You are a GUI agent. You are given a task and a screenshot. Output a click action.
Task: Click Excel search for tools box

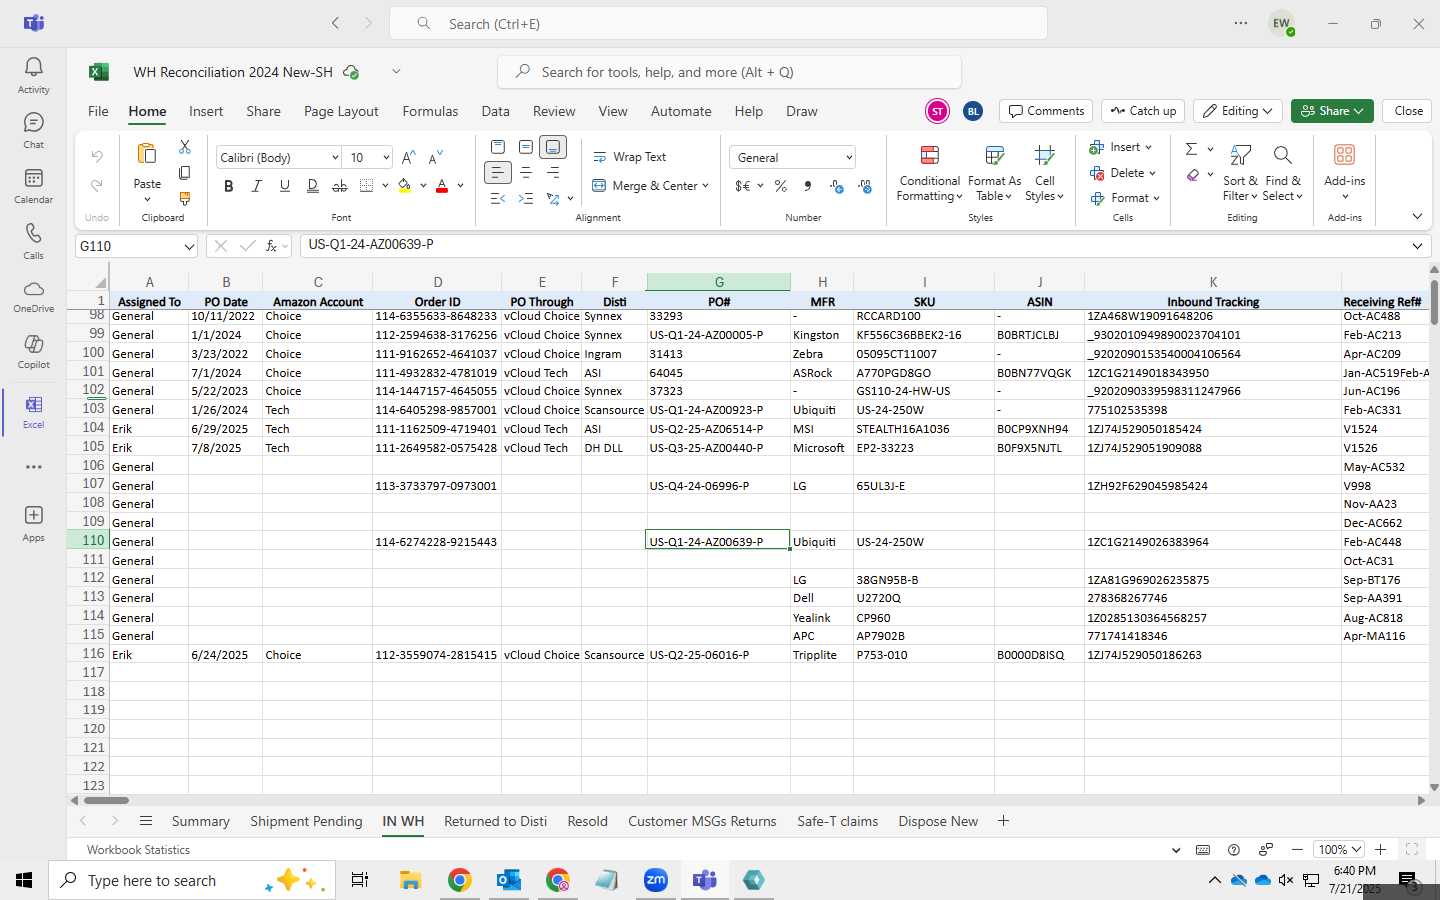point(729,72)
